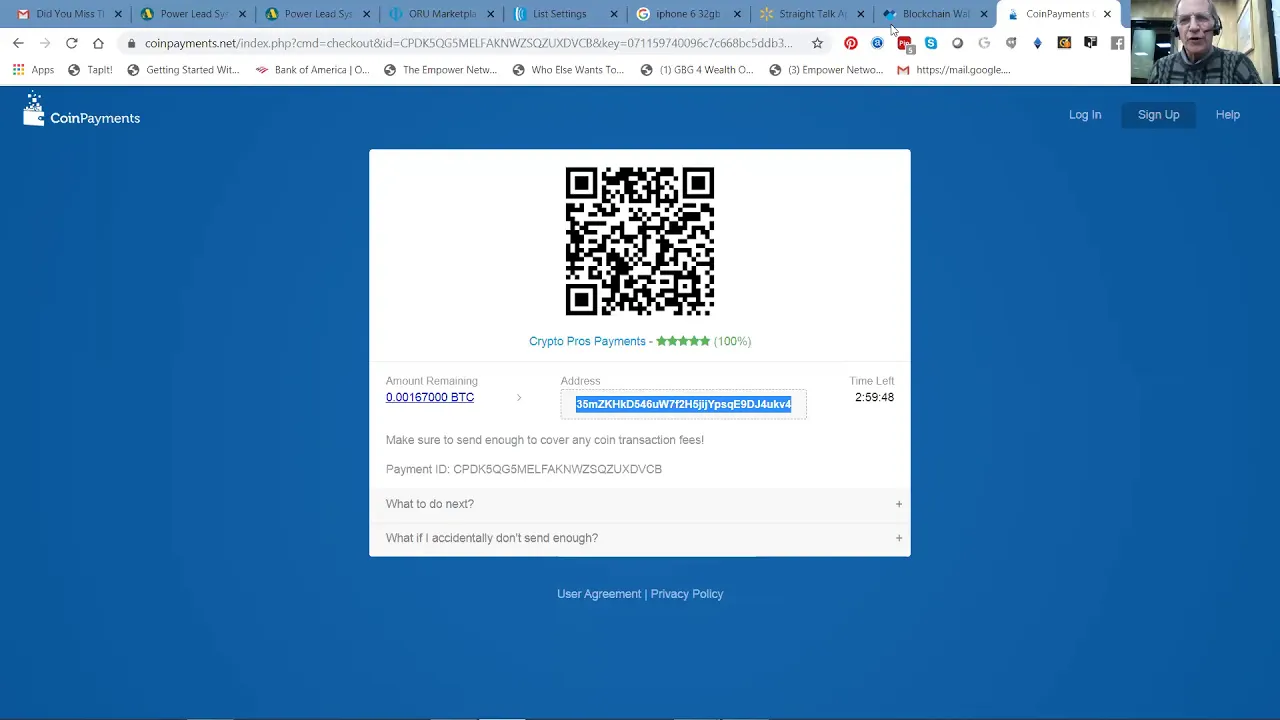This screenshot has width=1280, height=720.
Task: Open the Who Else Wants To bookmark
Action: tap(568, 70)
